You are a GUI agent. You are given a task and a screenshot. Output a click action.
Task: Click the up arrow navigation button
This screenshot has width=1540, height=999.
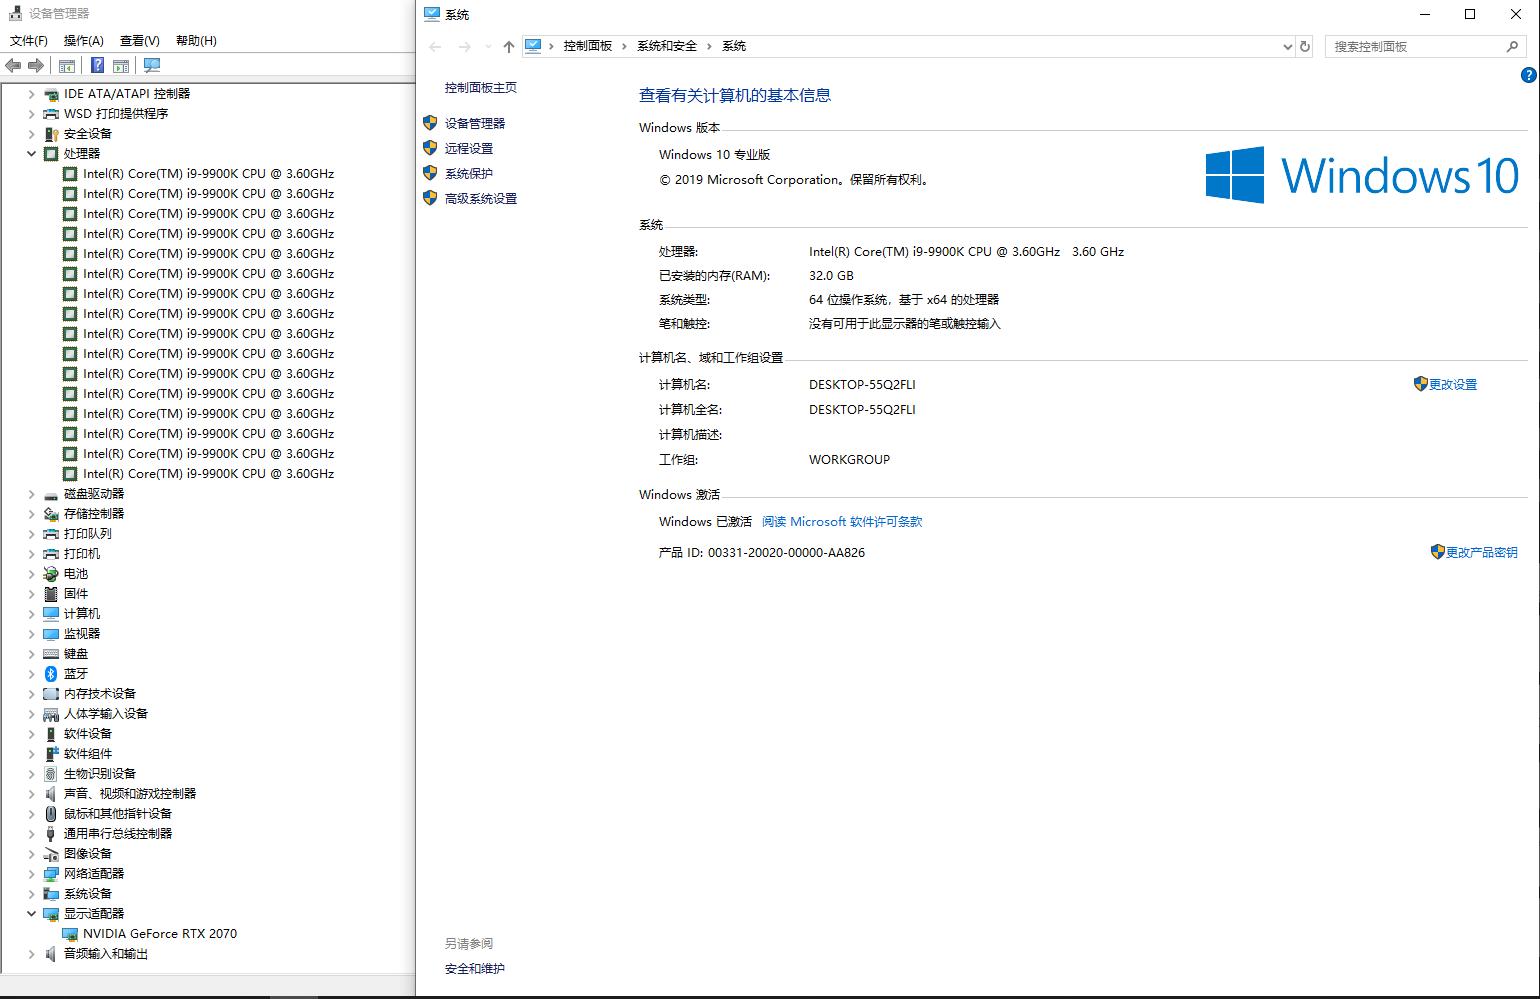(x=508, y=46)
